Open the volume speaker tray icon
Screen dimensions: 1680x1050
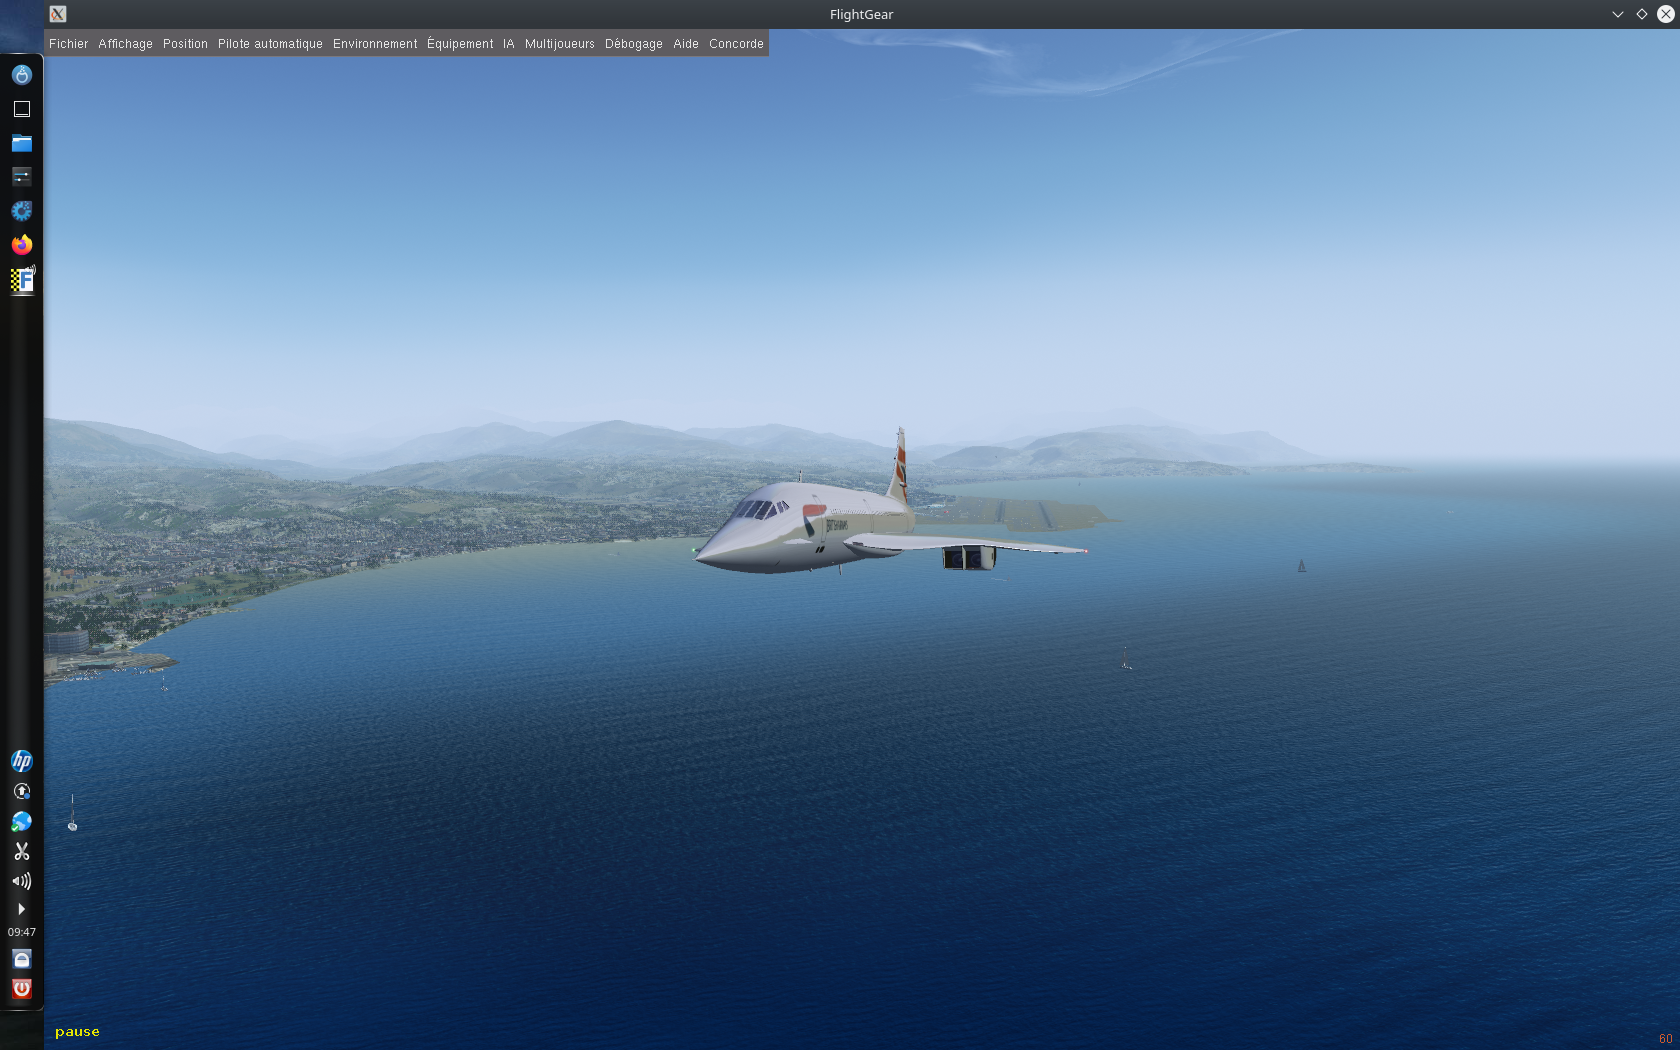(22, 881)
